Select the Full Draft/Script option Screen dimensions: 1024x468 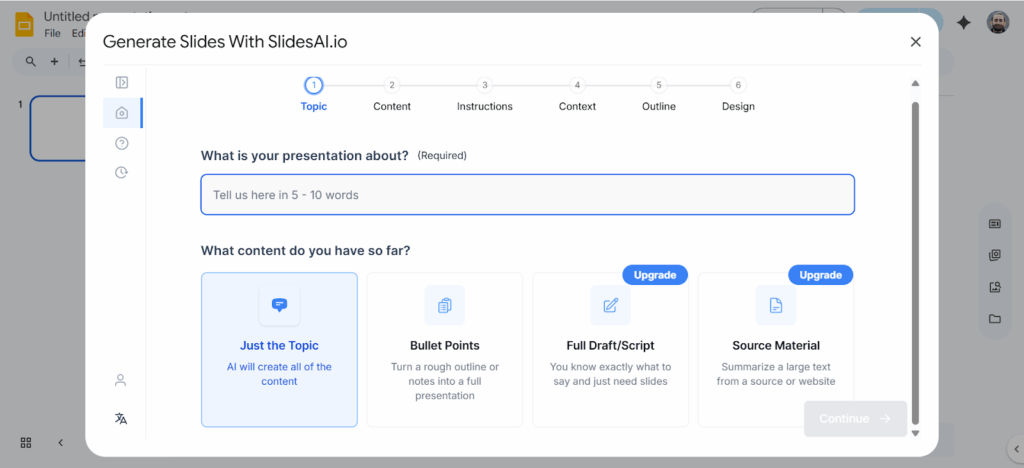click(x=610, y=349)
